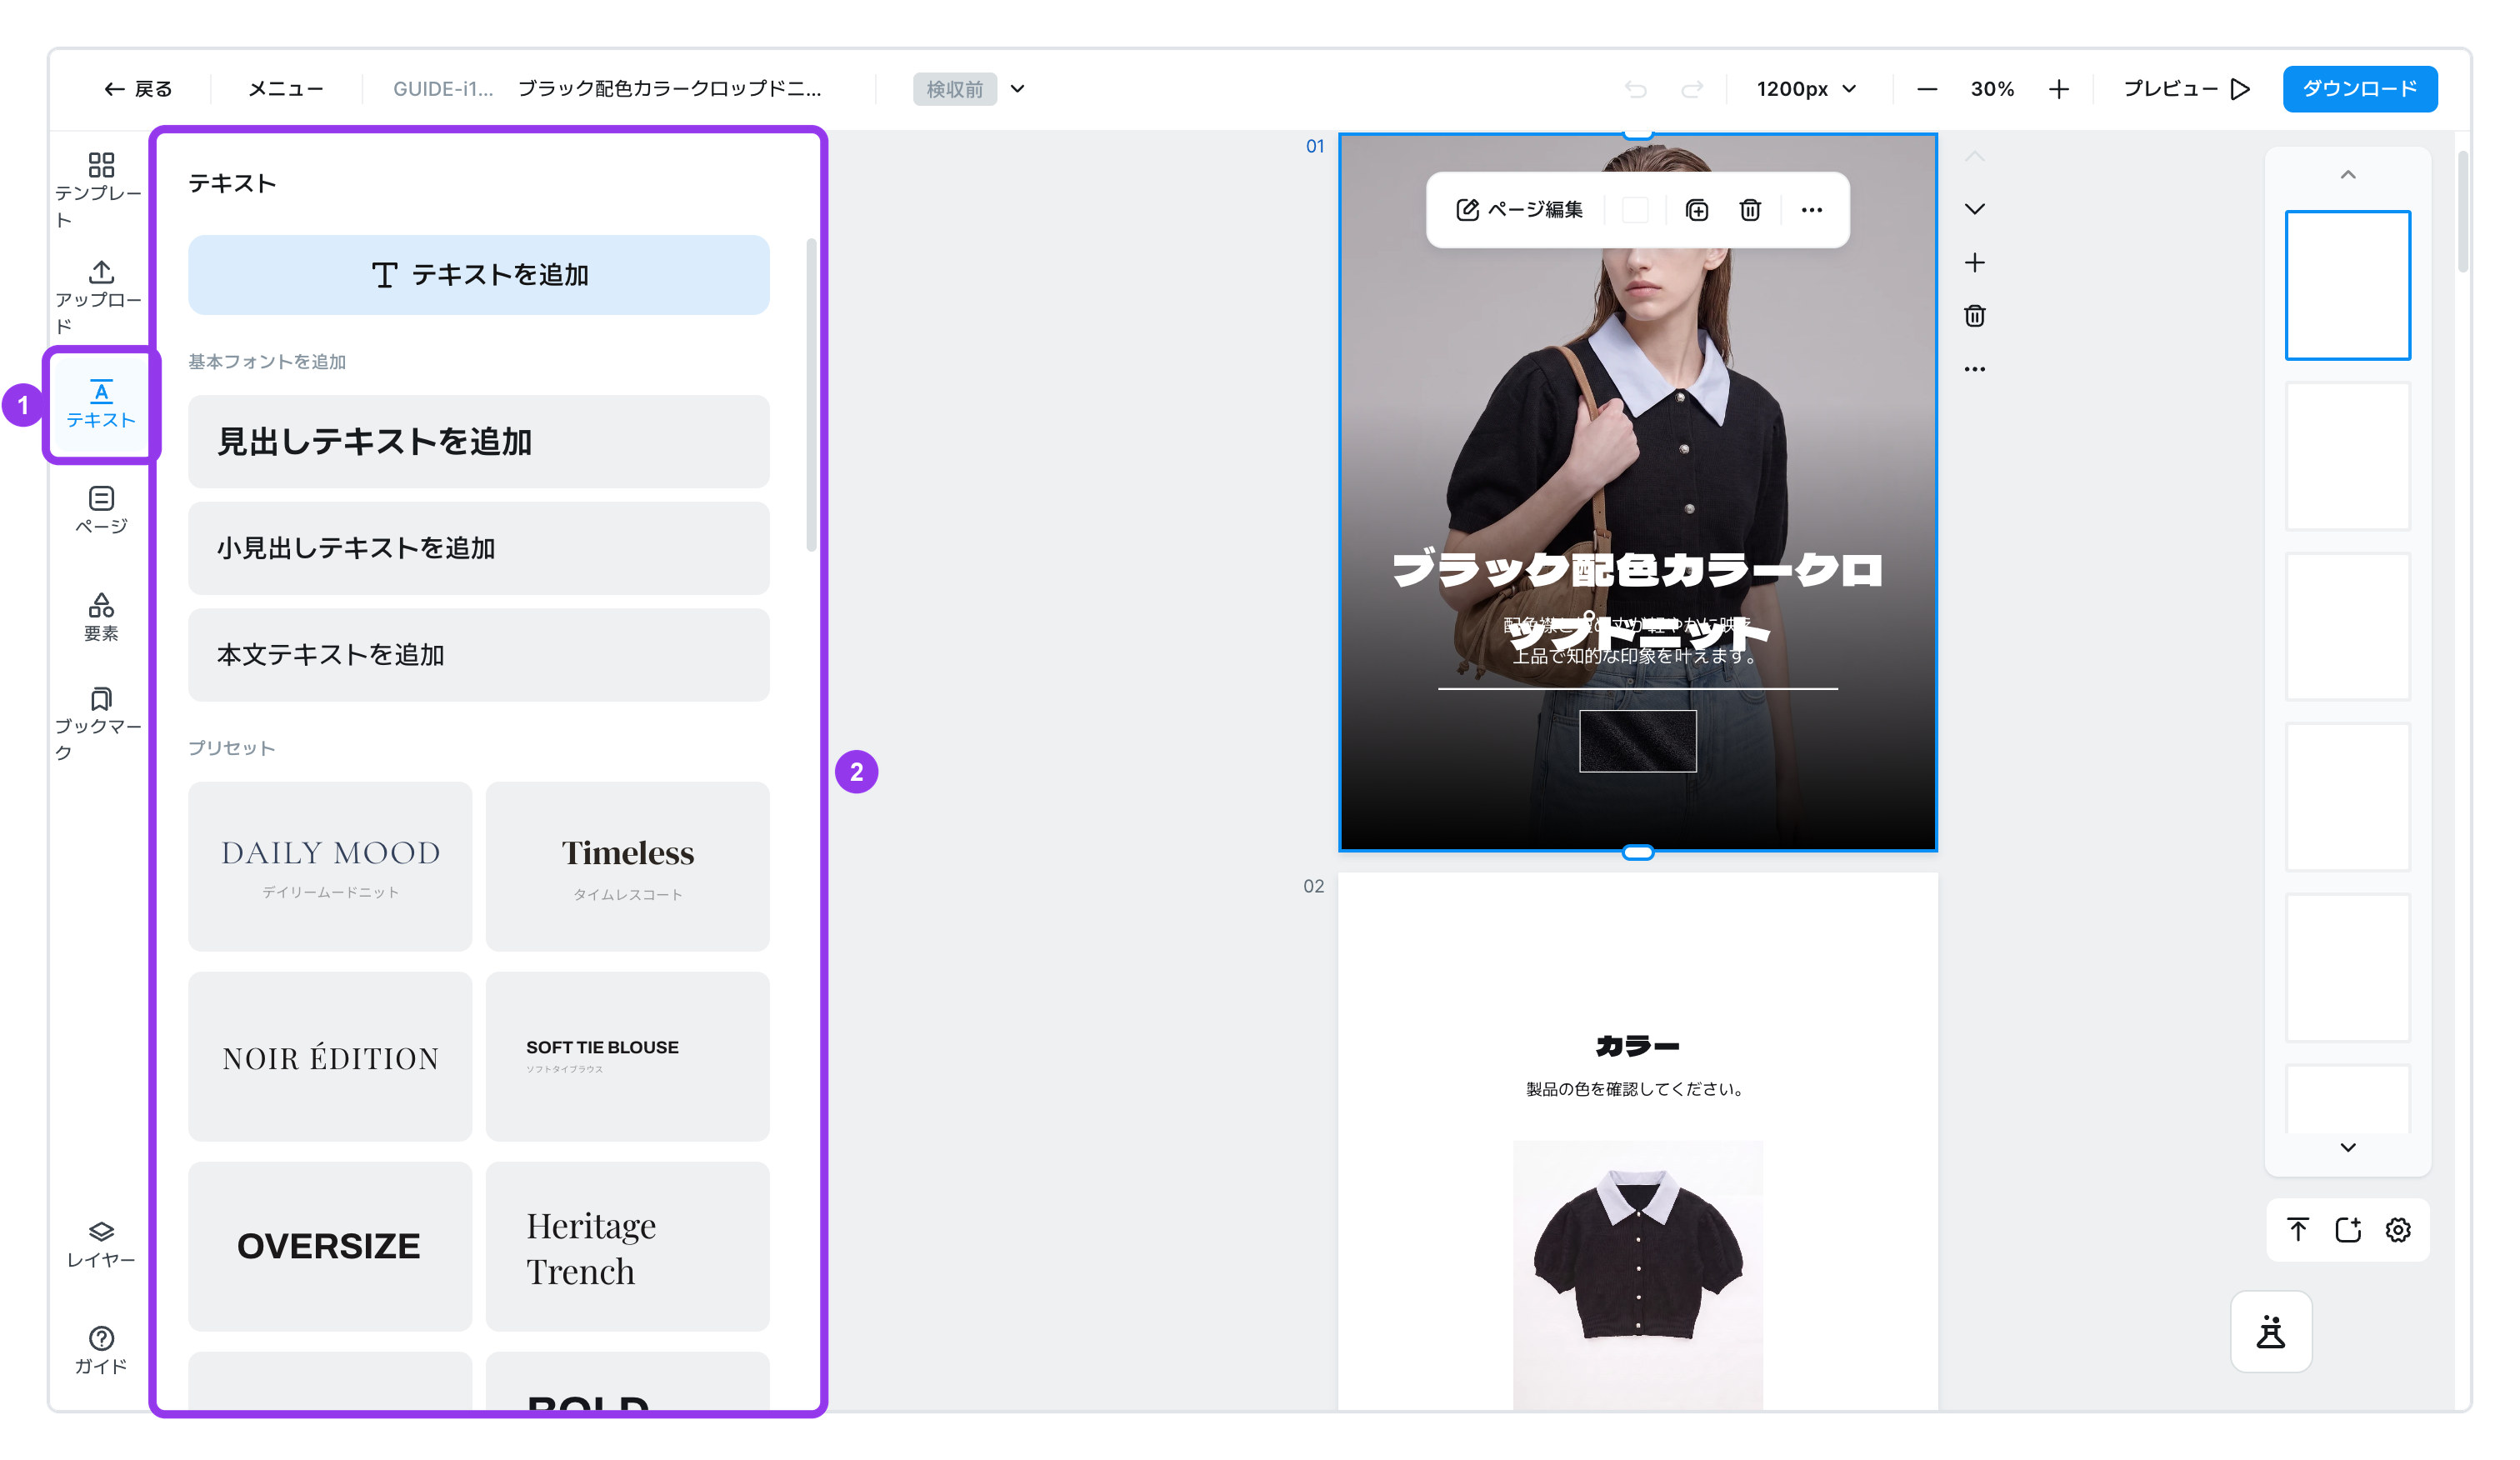Open the テンプレート templates sidebar panel
This screenshot has height=1460, width=2520.
coord(99,190)
